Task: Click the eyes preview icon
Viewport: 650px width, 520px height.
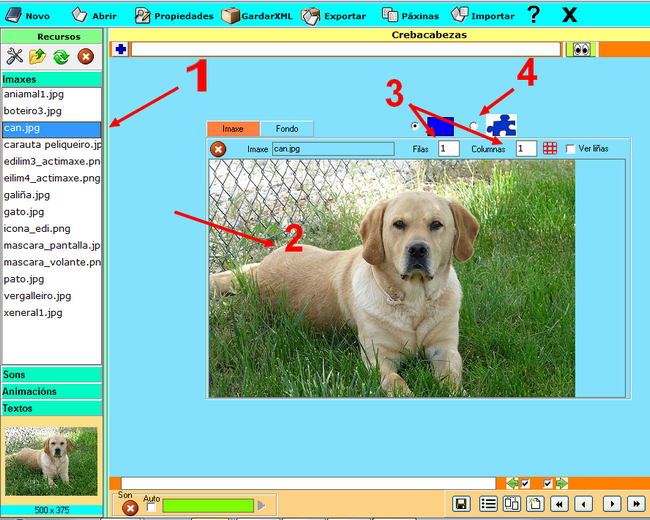Action: tap(580, 49)
